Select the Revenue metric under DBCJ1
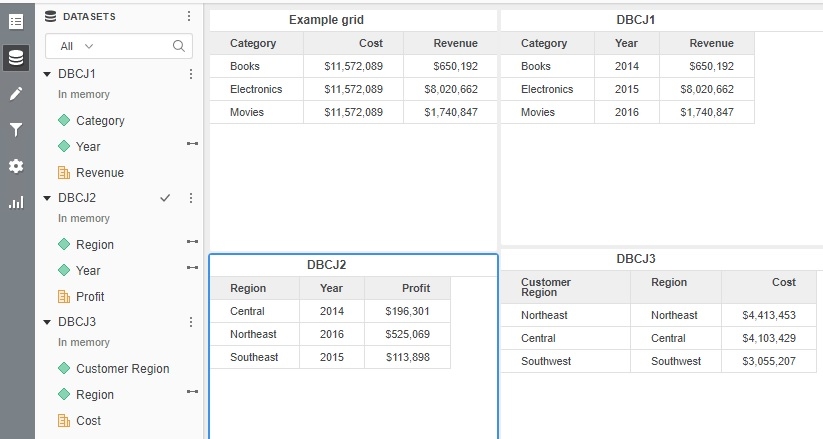 [99, 173]
